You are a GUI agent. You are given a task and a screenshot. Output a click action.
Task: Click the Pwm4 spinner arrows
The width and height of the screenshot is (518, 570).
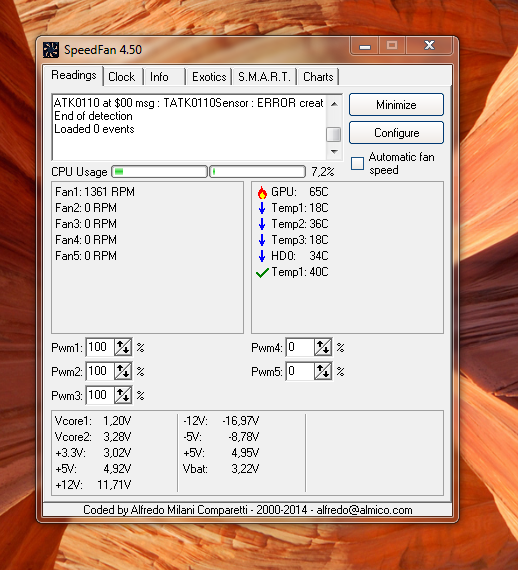pyautogui.click(x=323, y=348)
